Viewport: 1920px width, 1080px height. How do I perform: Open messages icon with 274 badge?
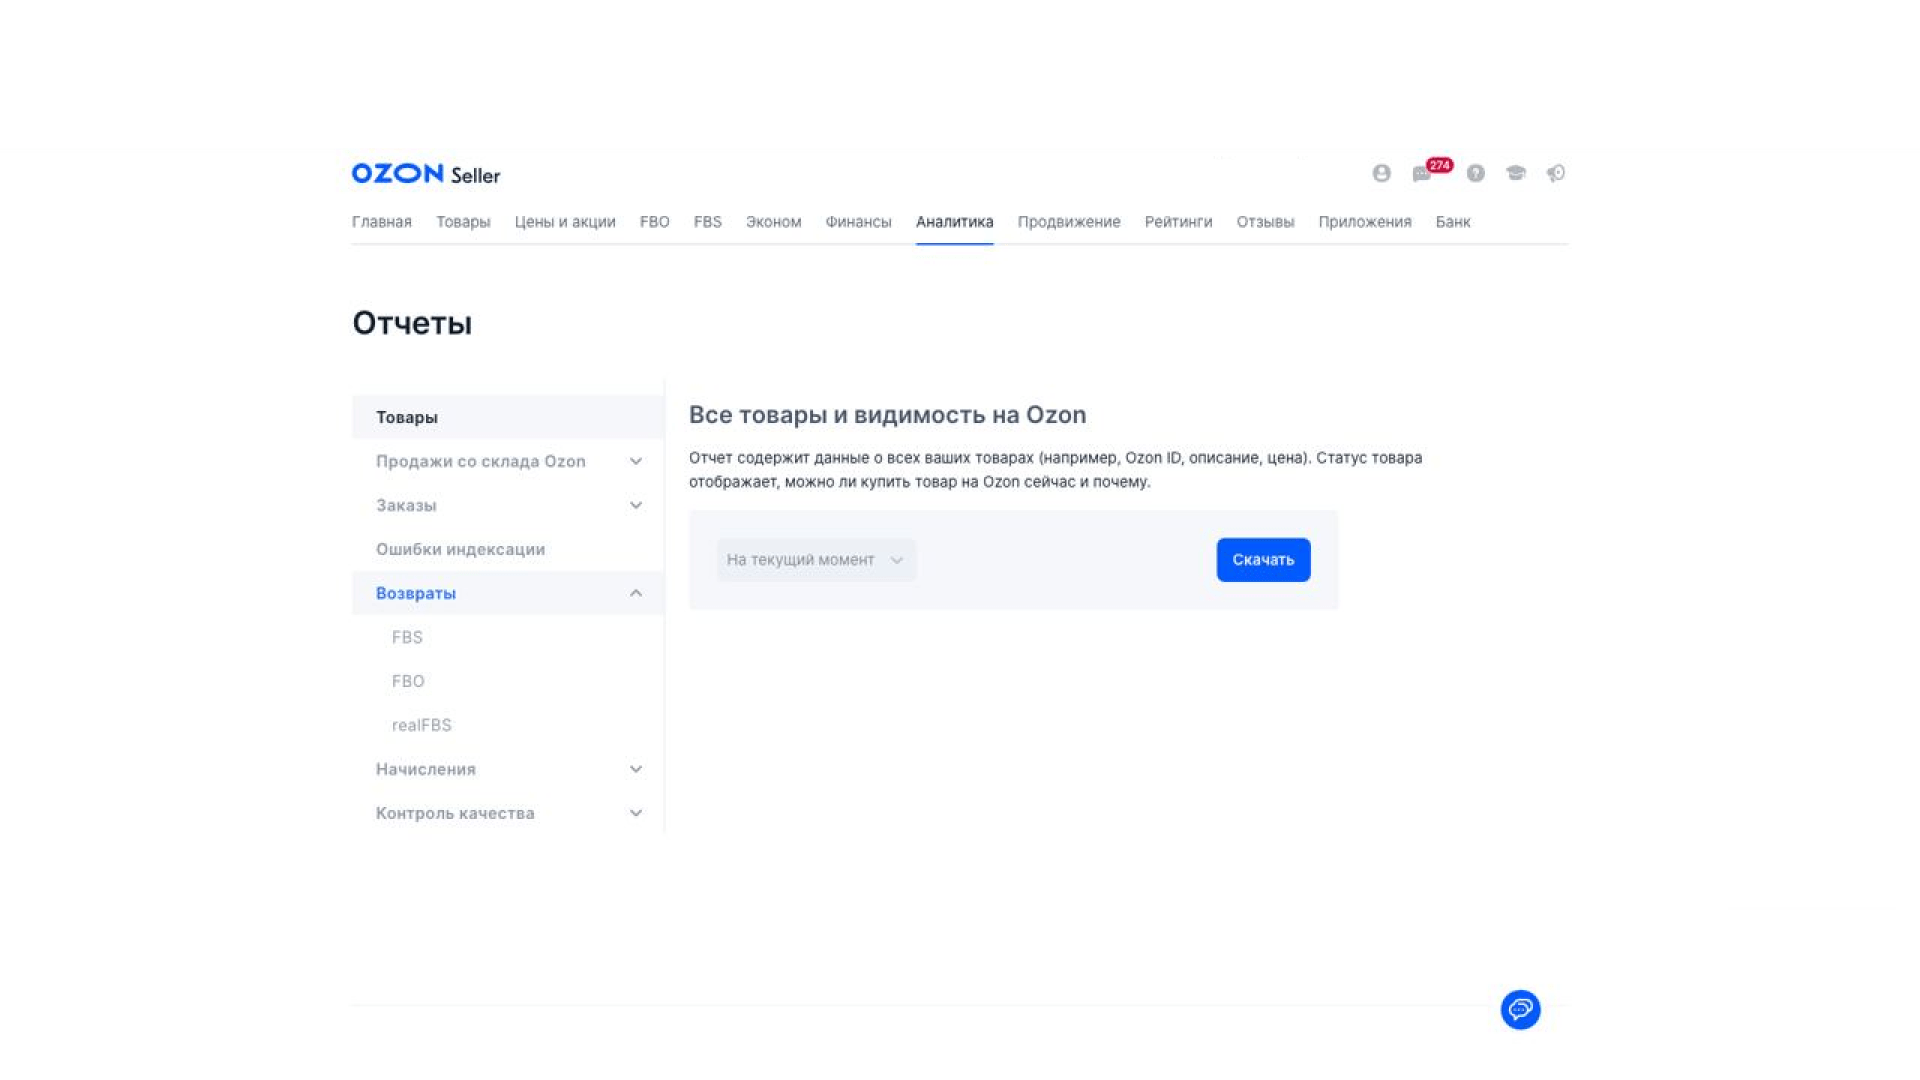tap(1430, 171)
